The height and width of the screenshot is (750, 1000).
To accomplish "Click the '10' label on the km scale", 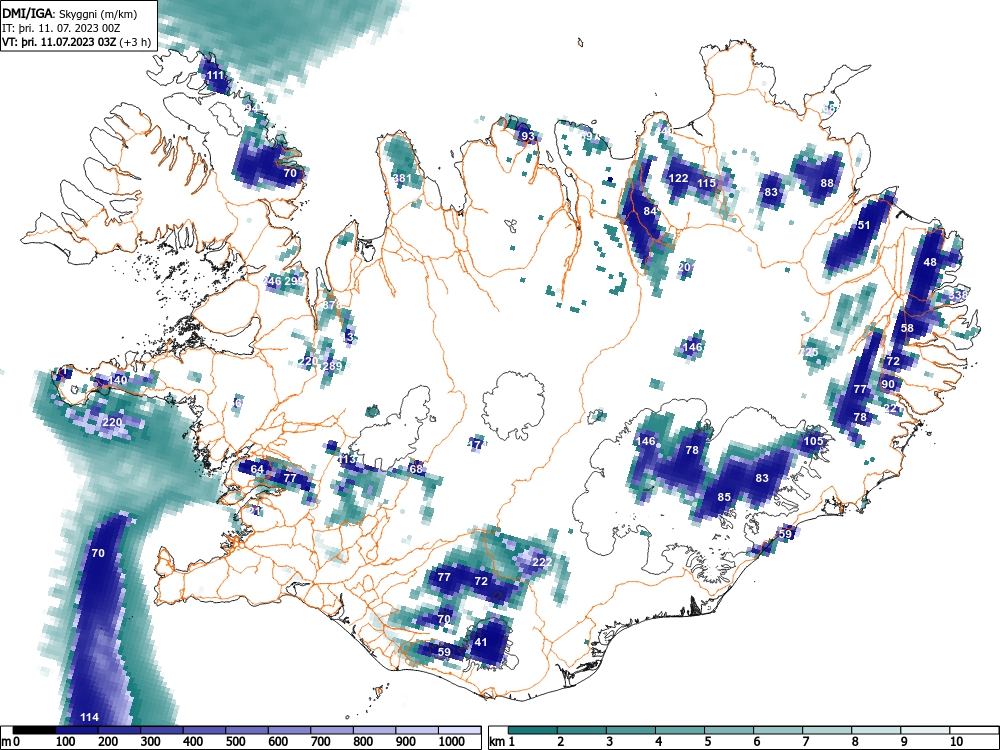I will coord(955,742).
